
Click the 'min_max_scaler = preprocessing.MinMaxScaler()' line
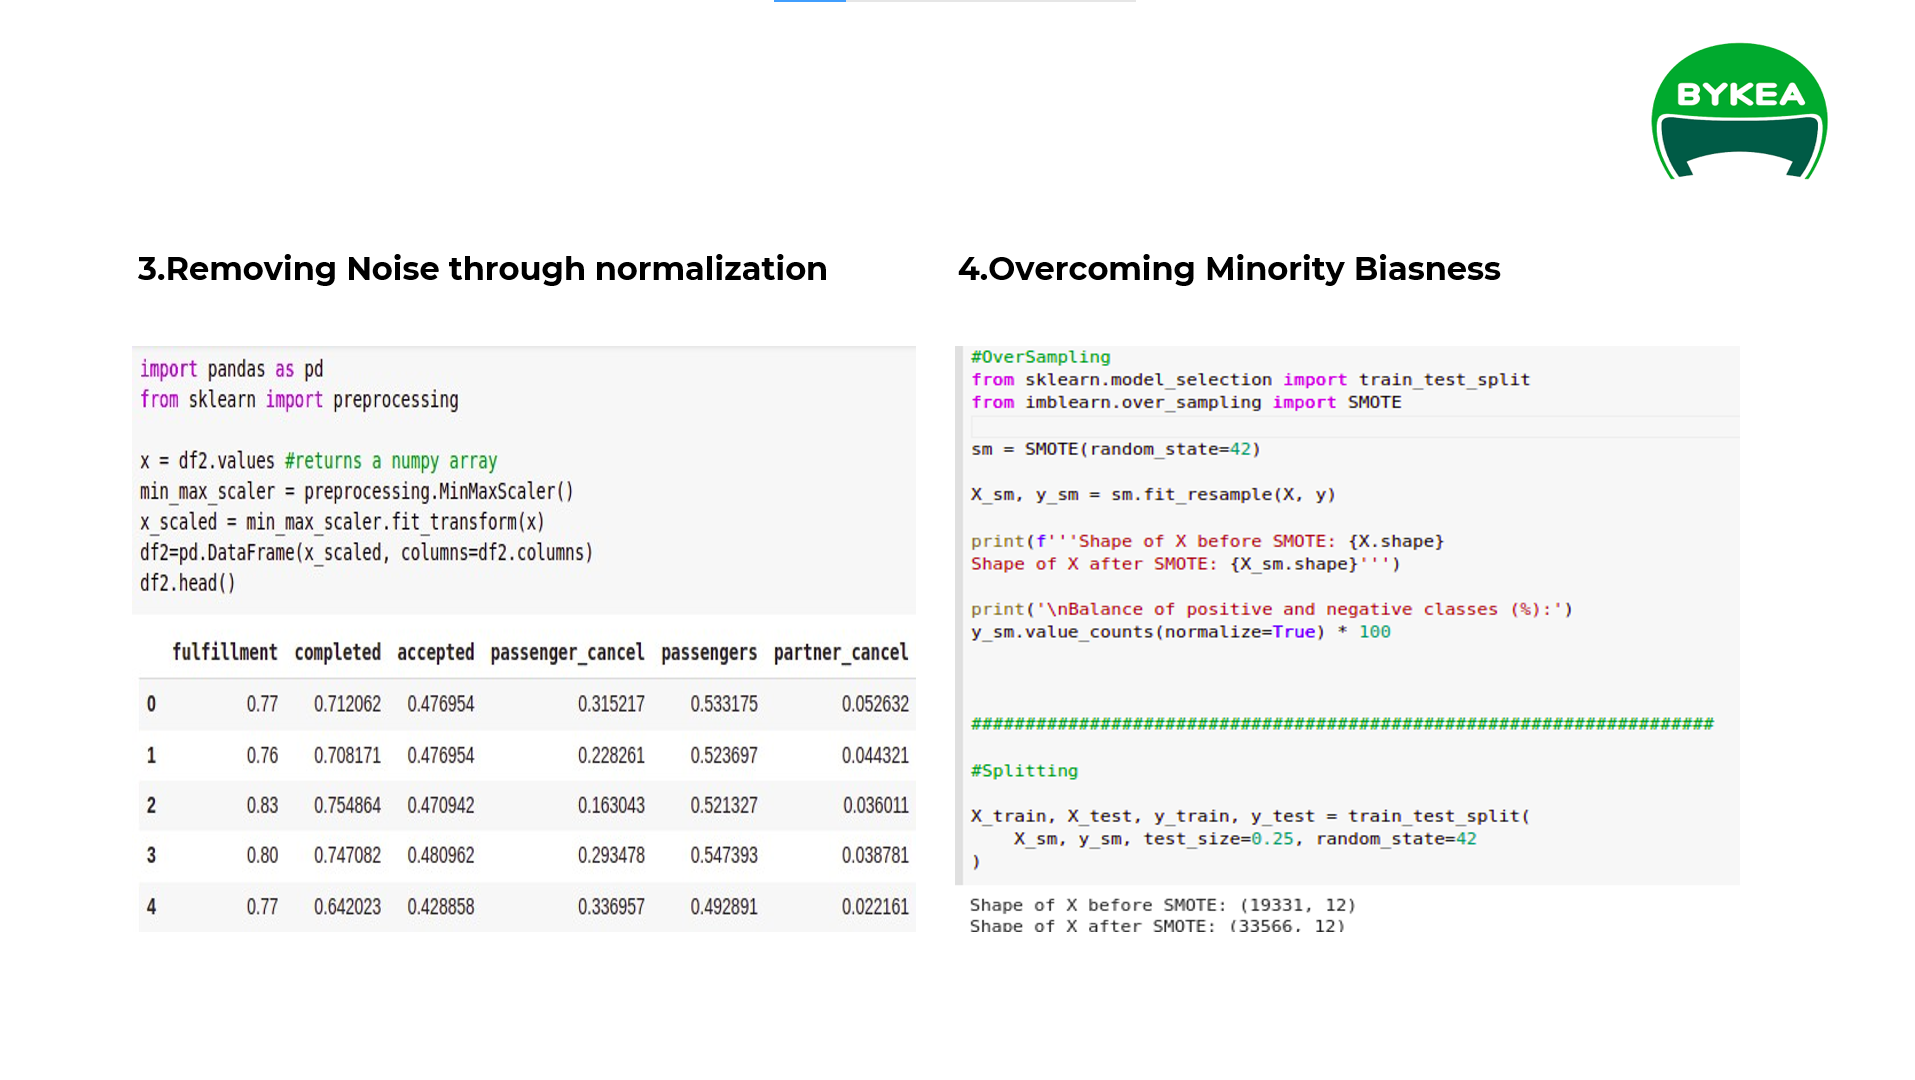[x=356, y=492]
